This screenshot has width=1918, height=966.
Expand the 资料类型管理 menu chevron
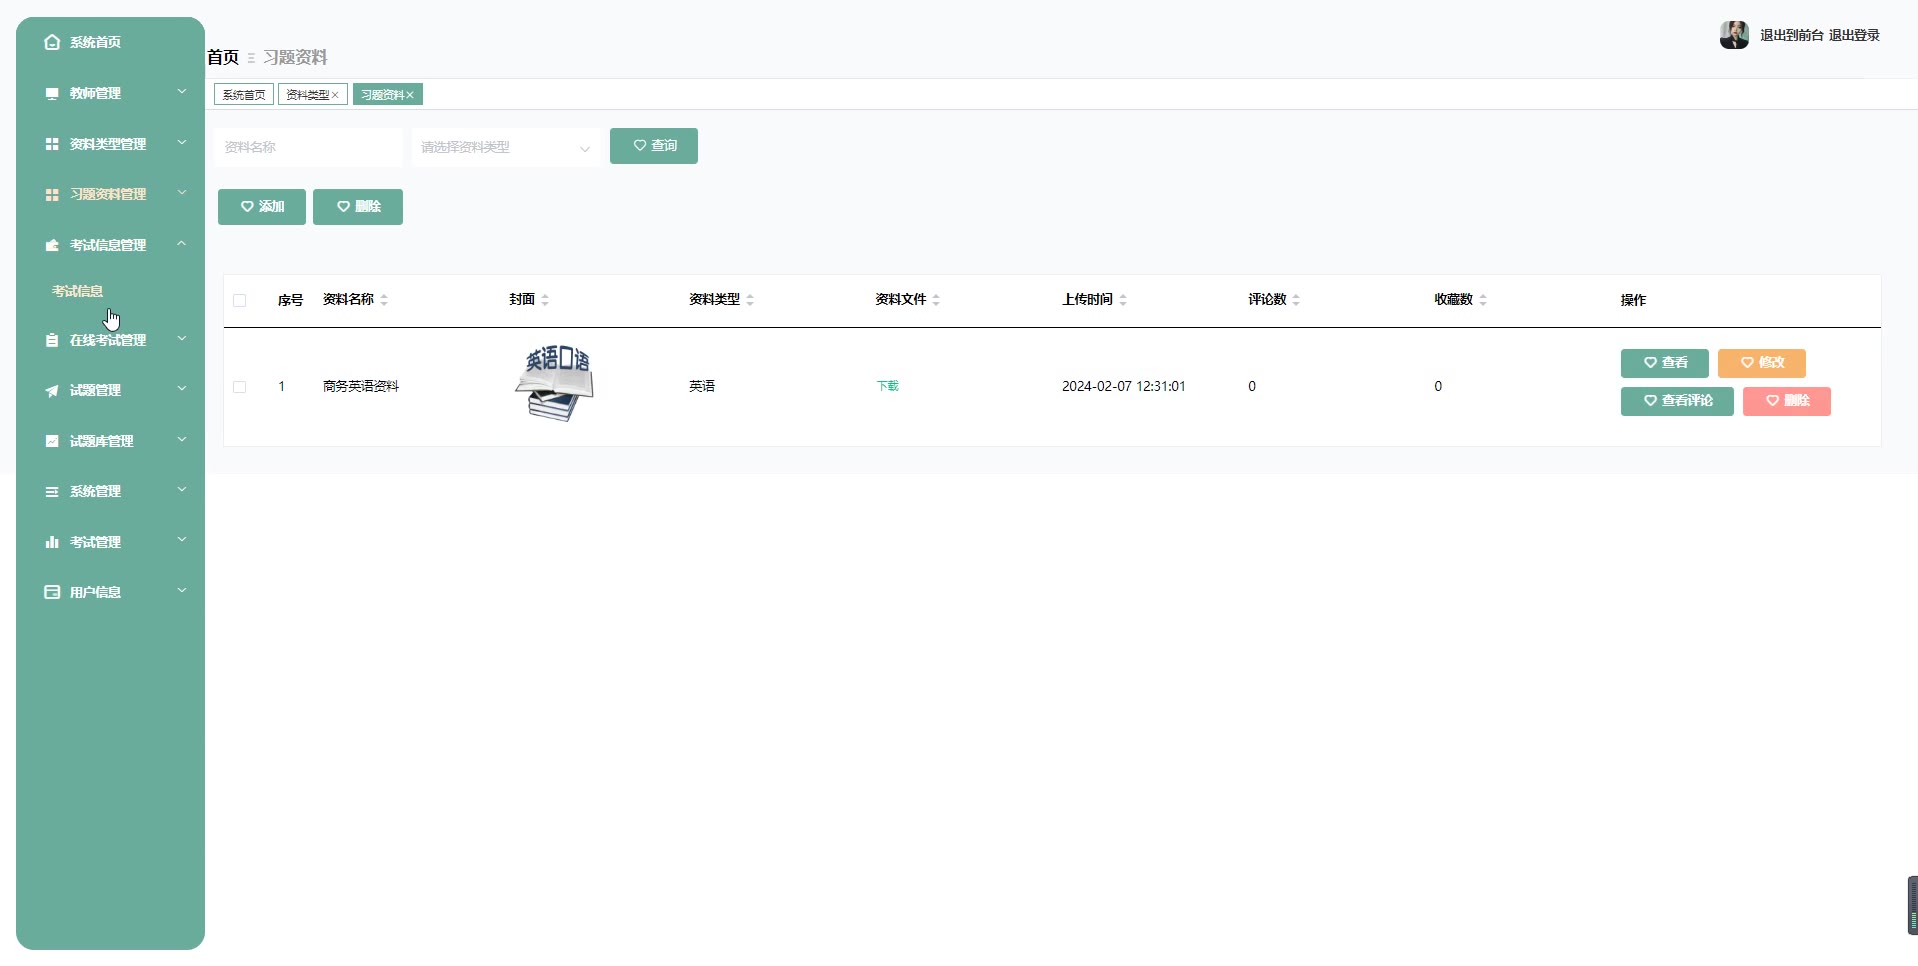182,143
